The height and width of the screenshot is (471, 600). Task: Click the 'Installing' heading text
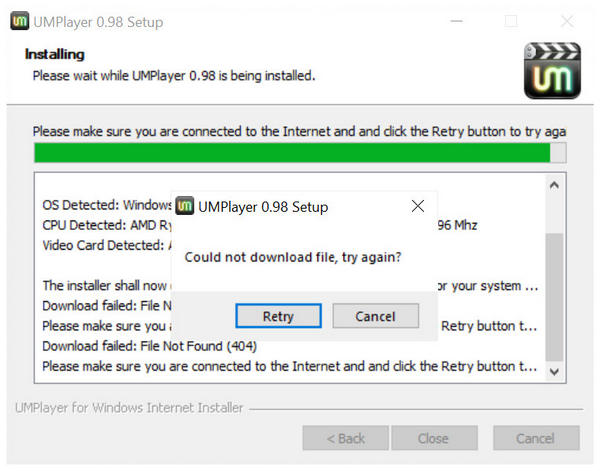tap(55, 54)
